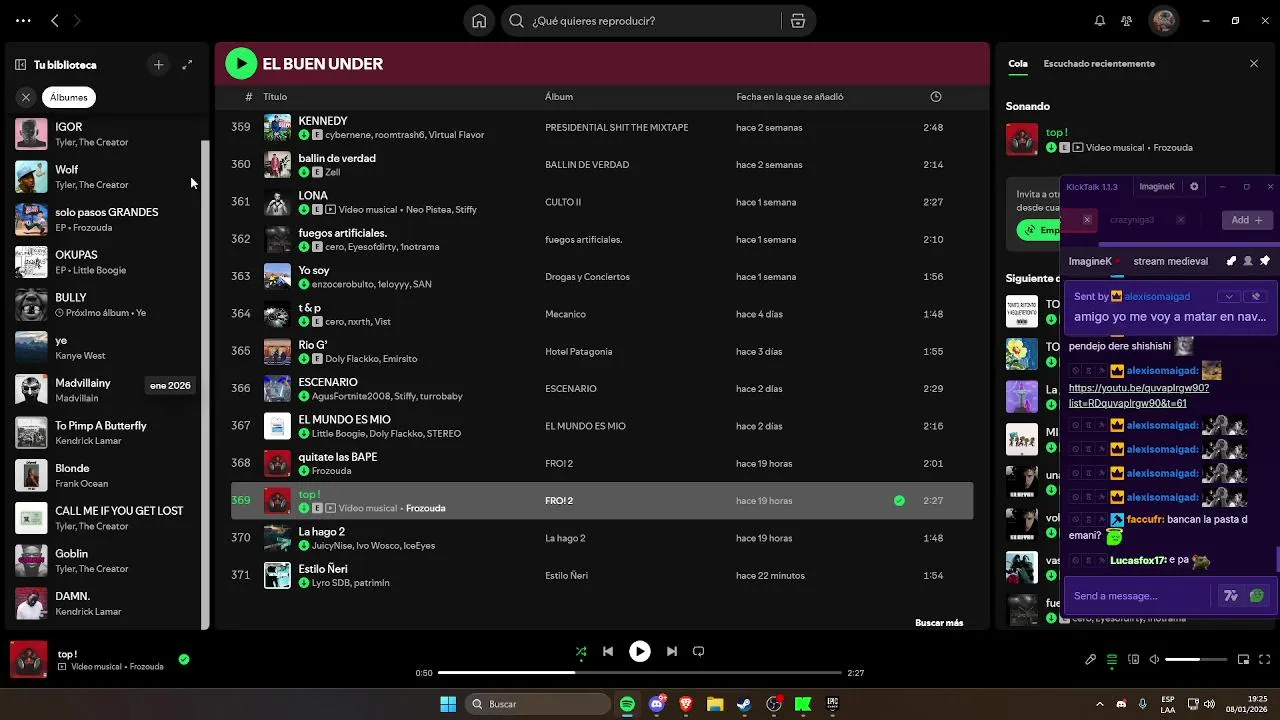The width and height of the screenshot is (1280, 720).
Task: Toggle shuffle mode
Action: pyautogui.click(x=581, y=651)
